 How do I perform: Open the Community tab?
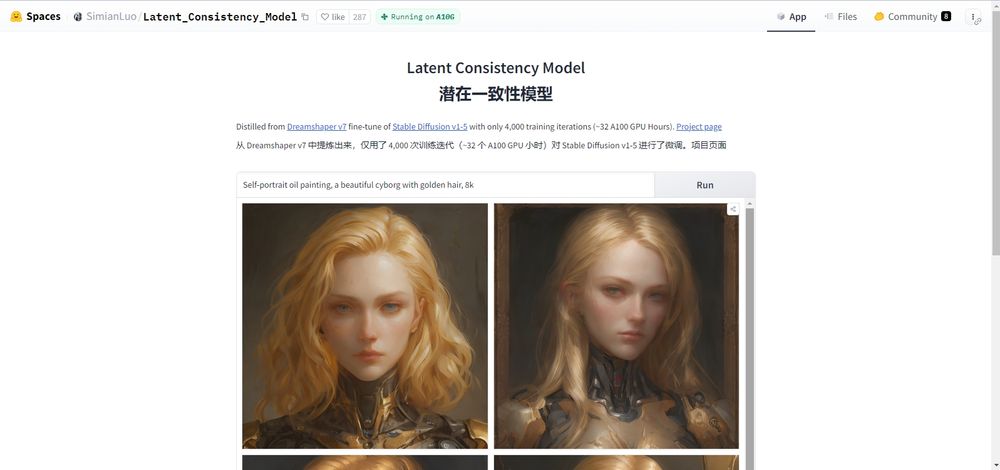912,17
